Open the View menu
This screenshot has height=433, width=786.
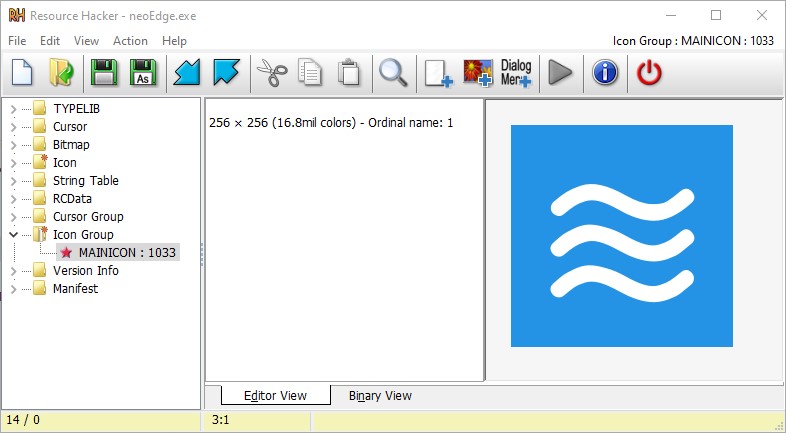coord(86,41)
